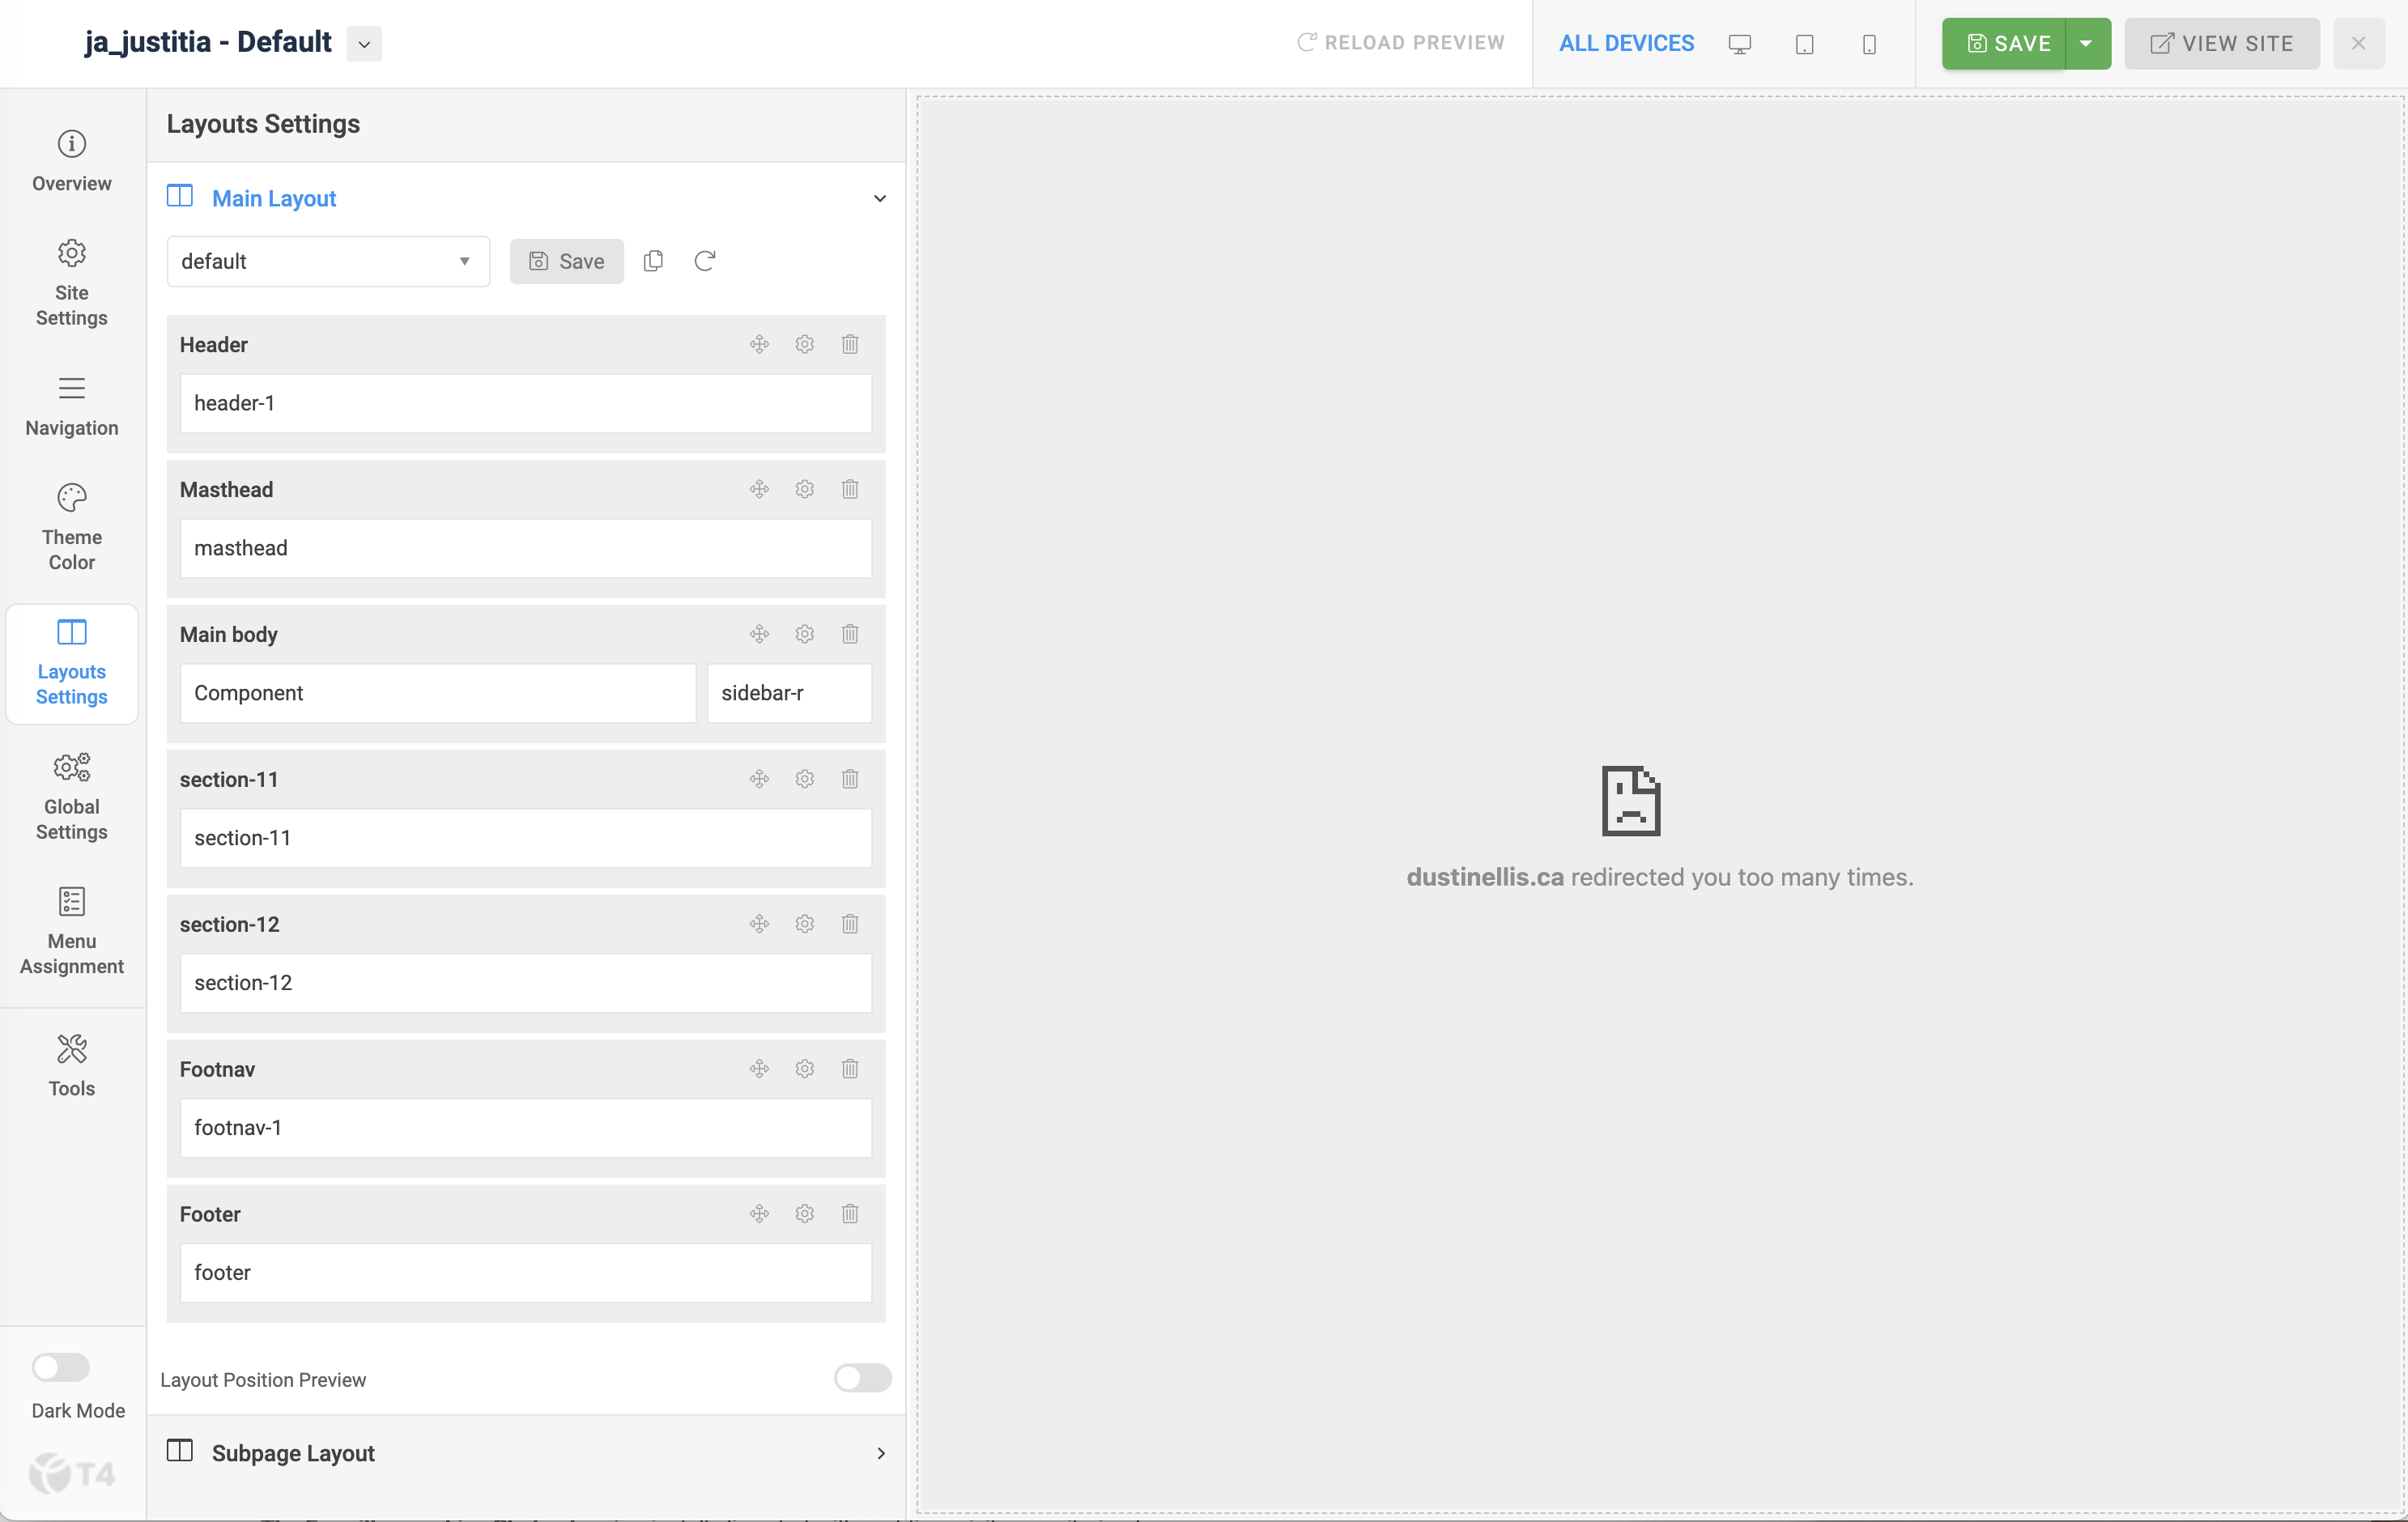Click the move icon on the Main body section
This screenshot has height=1522, width=2408.
pos(759,634)
